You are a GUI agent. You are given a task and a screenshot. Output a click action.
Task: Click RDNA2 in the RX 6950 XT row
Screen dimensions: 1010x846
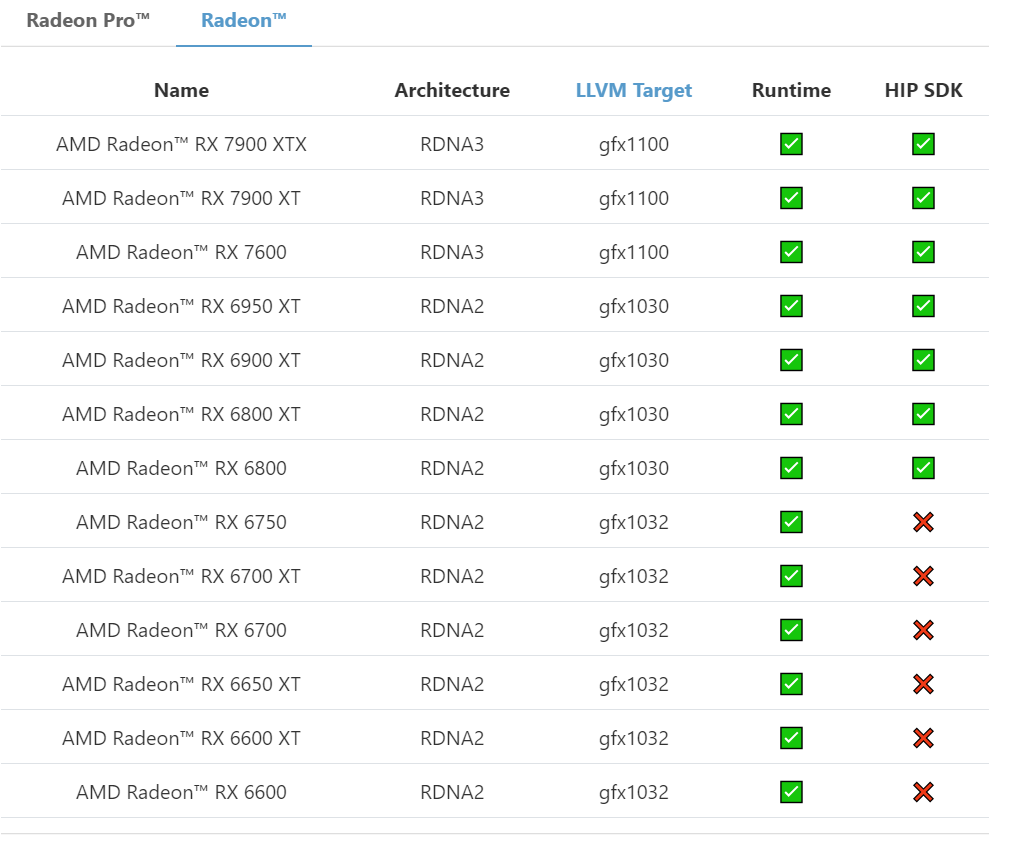[x=452, y=307]
